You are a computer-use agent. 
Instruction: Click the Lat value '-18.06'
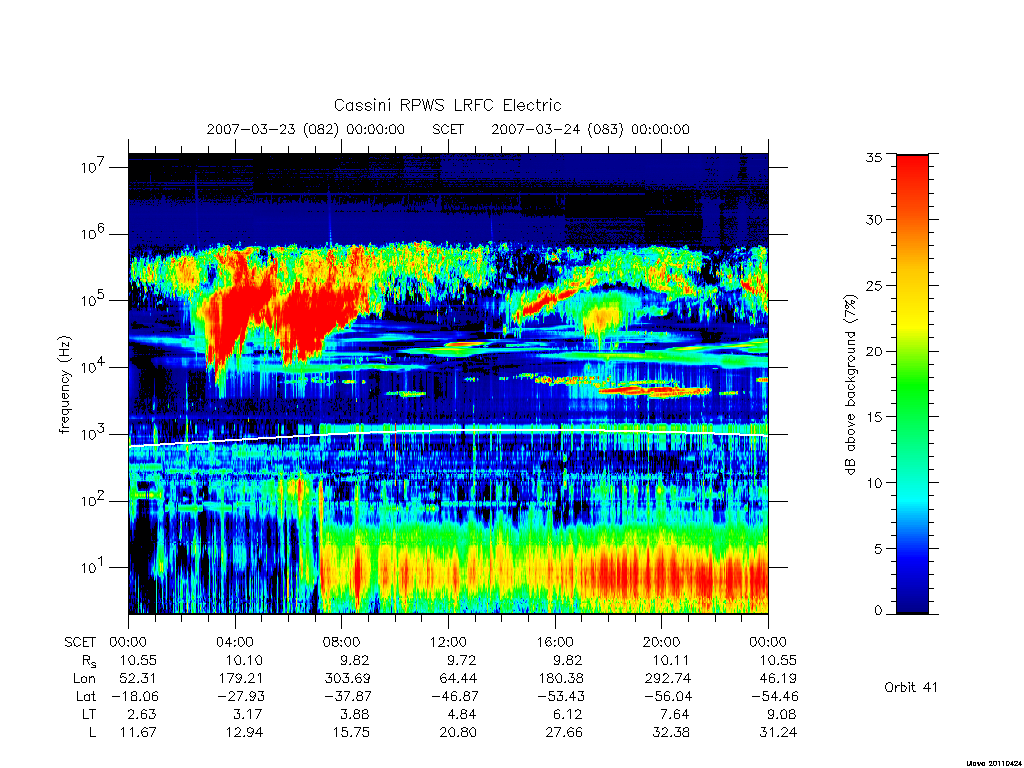(x=134, y=696)
